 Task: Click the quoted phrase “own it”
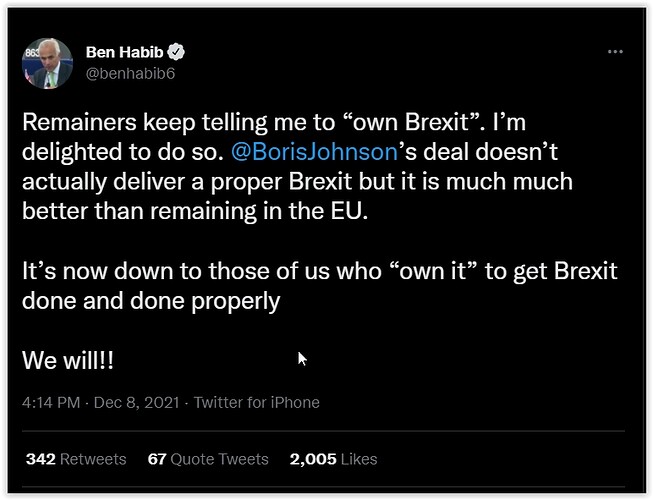(x=434, y=271)
